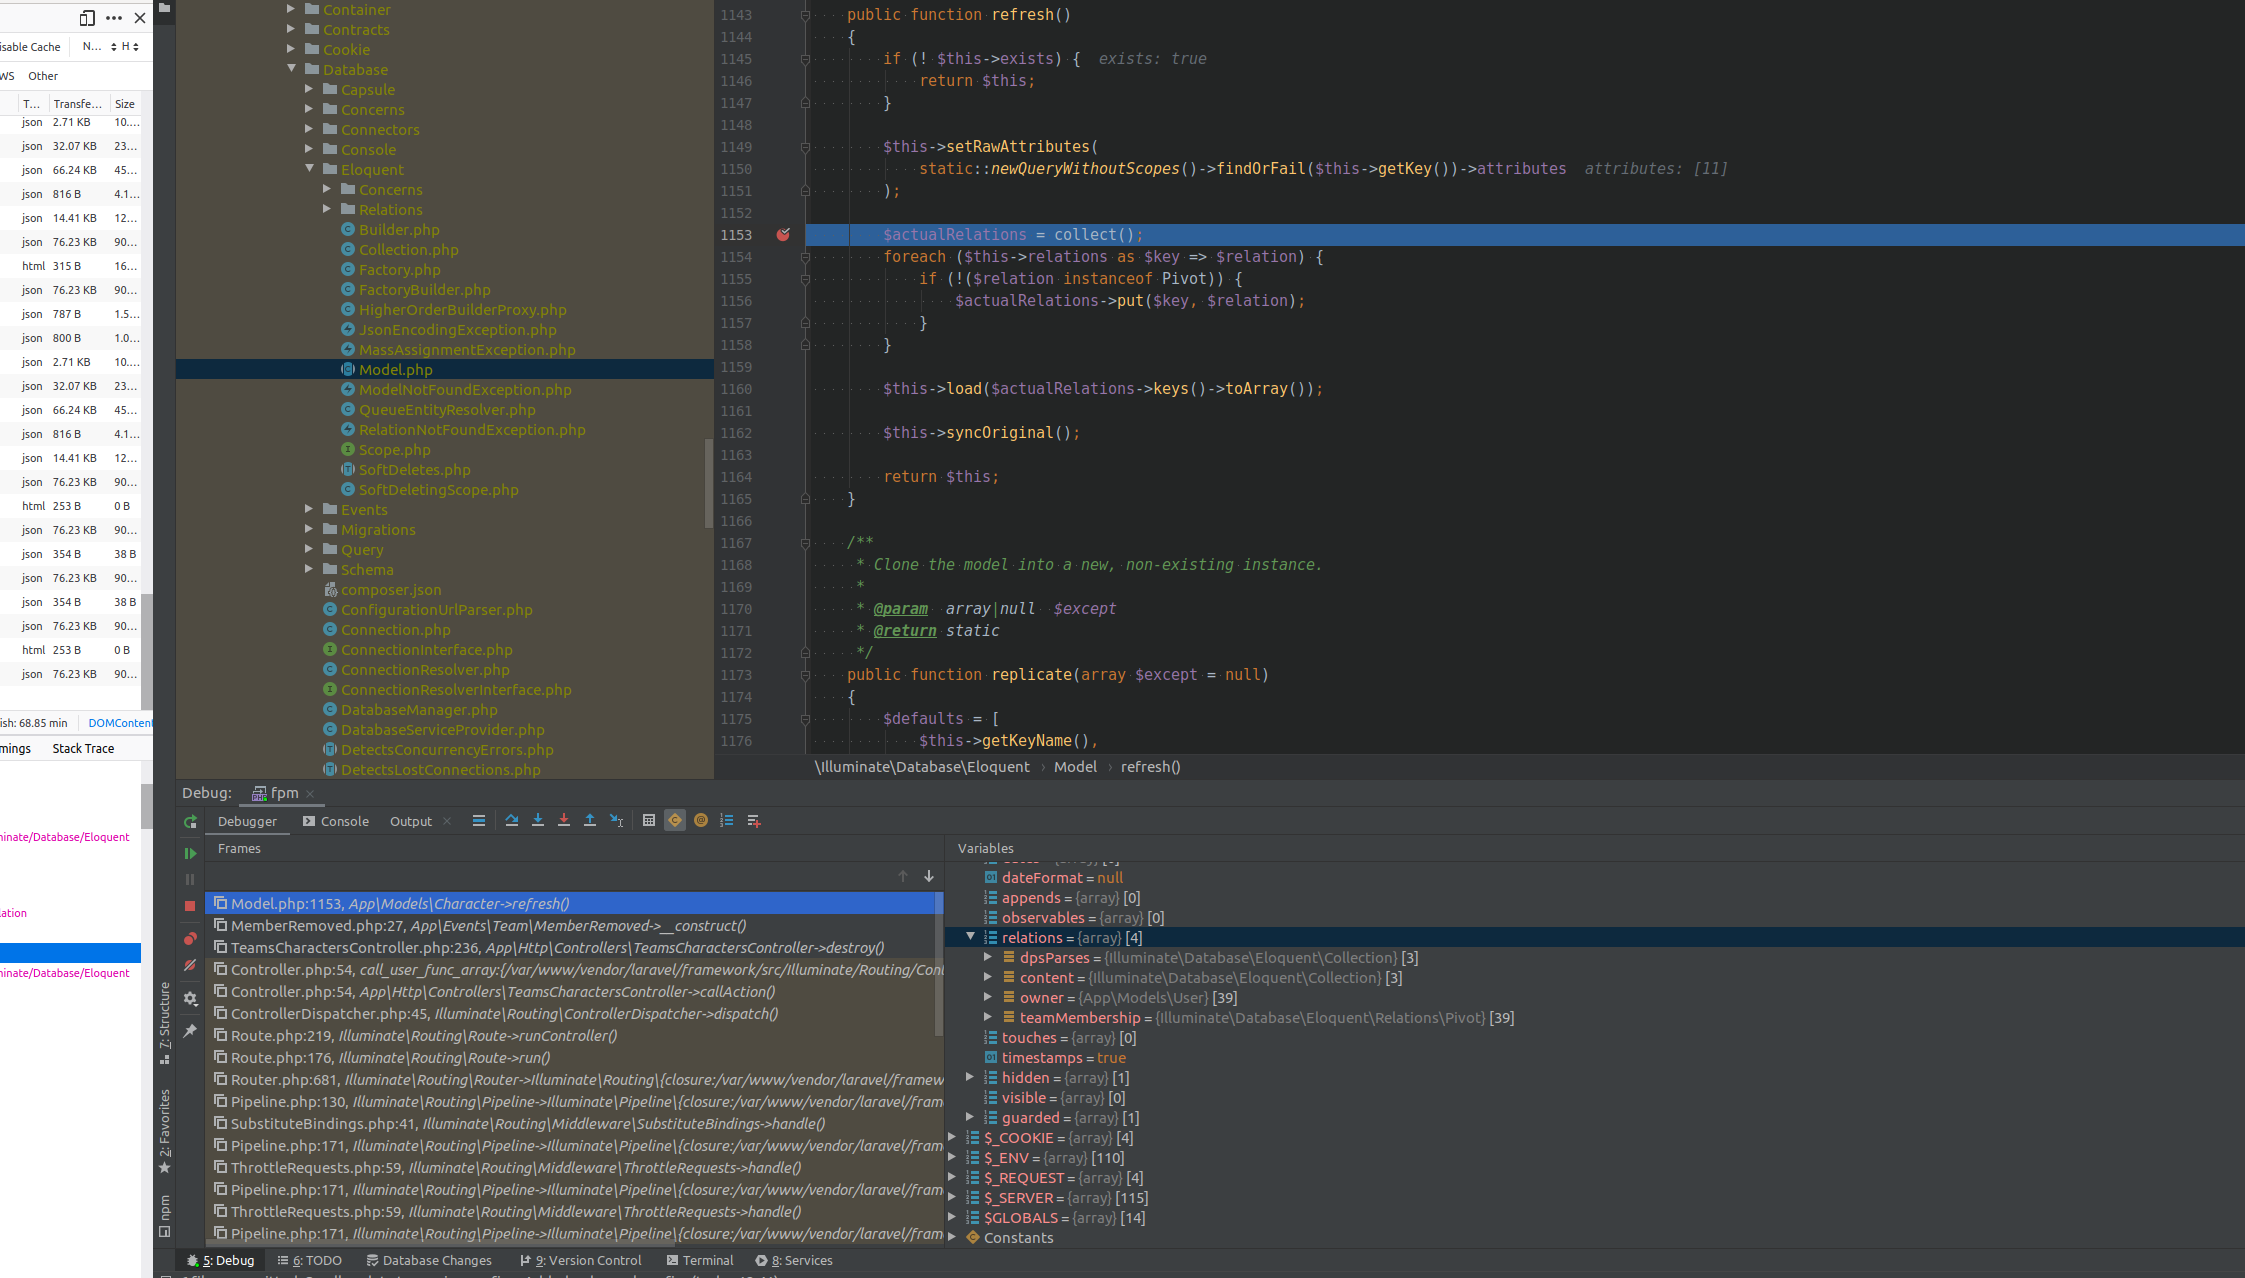2245x1278 pixels.
Task: Stop the fpm debug session
Action: coord(190,905)
